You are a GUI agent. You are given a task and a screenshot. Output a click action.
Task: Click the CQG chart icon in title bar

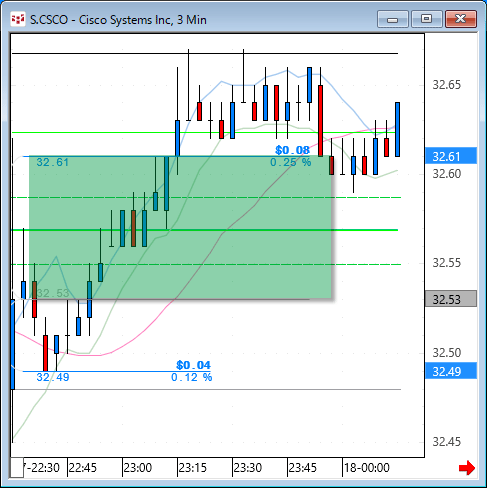click(18, 19)
